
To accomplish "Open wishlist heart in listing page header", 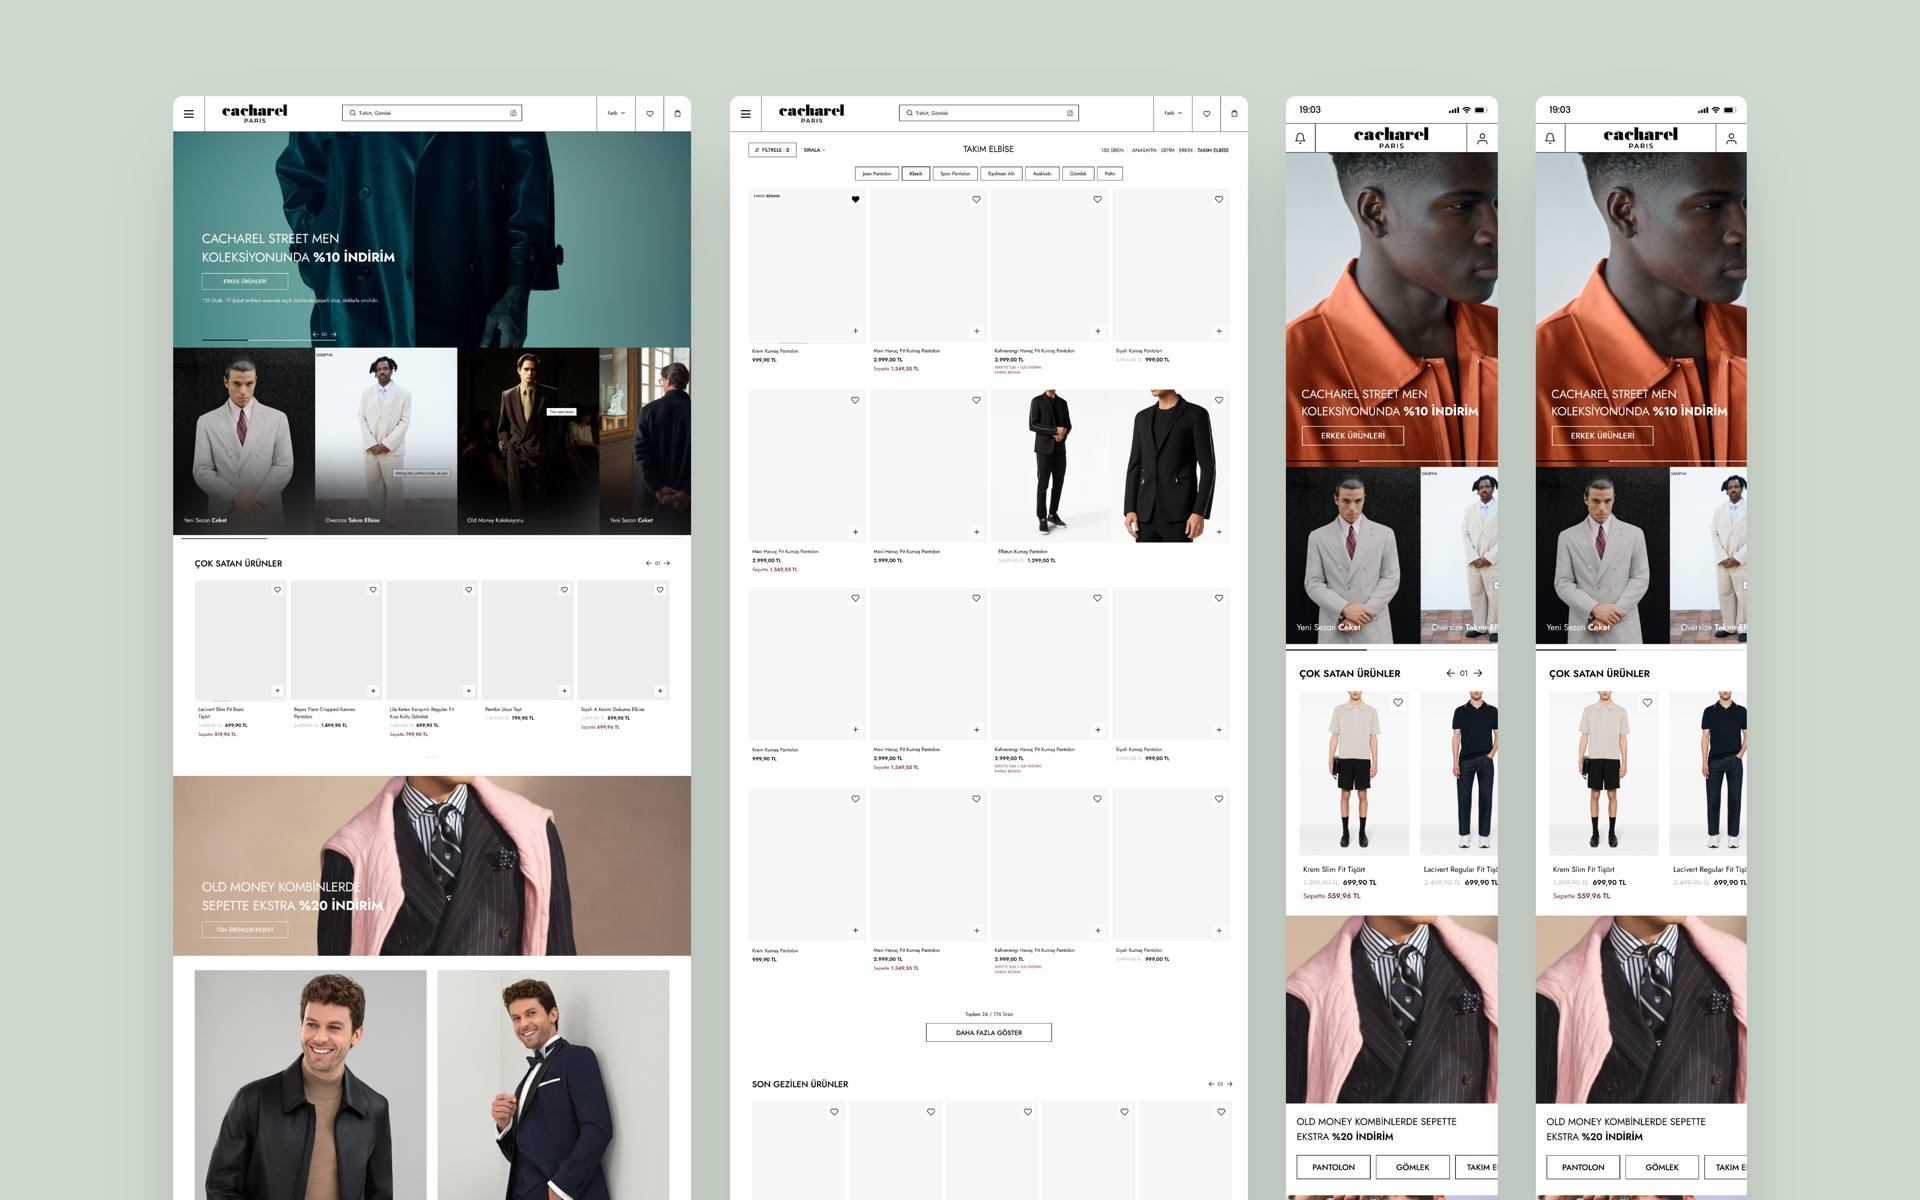I will coord(1206,114).
